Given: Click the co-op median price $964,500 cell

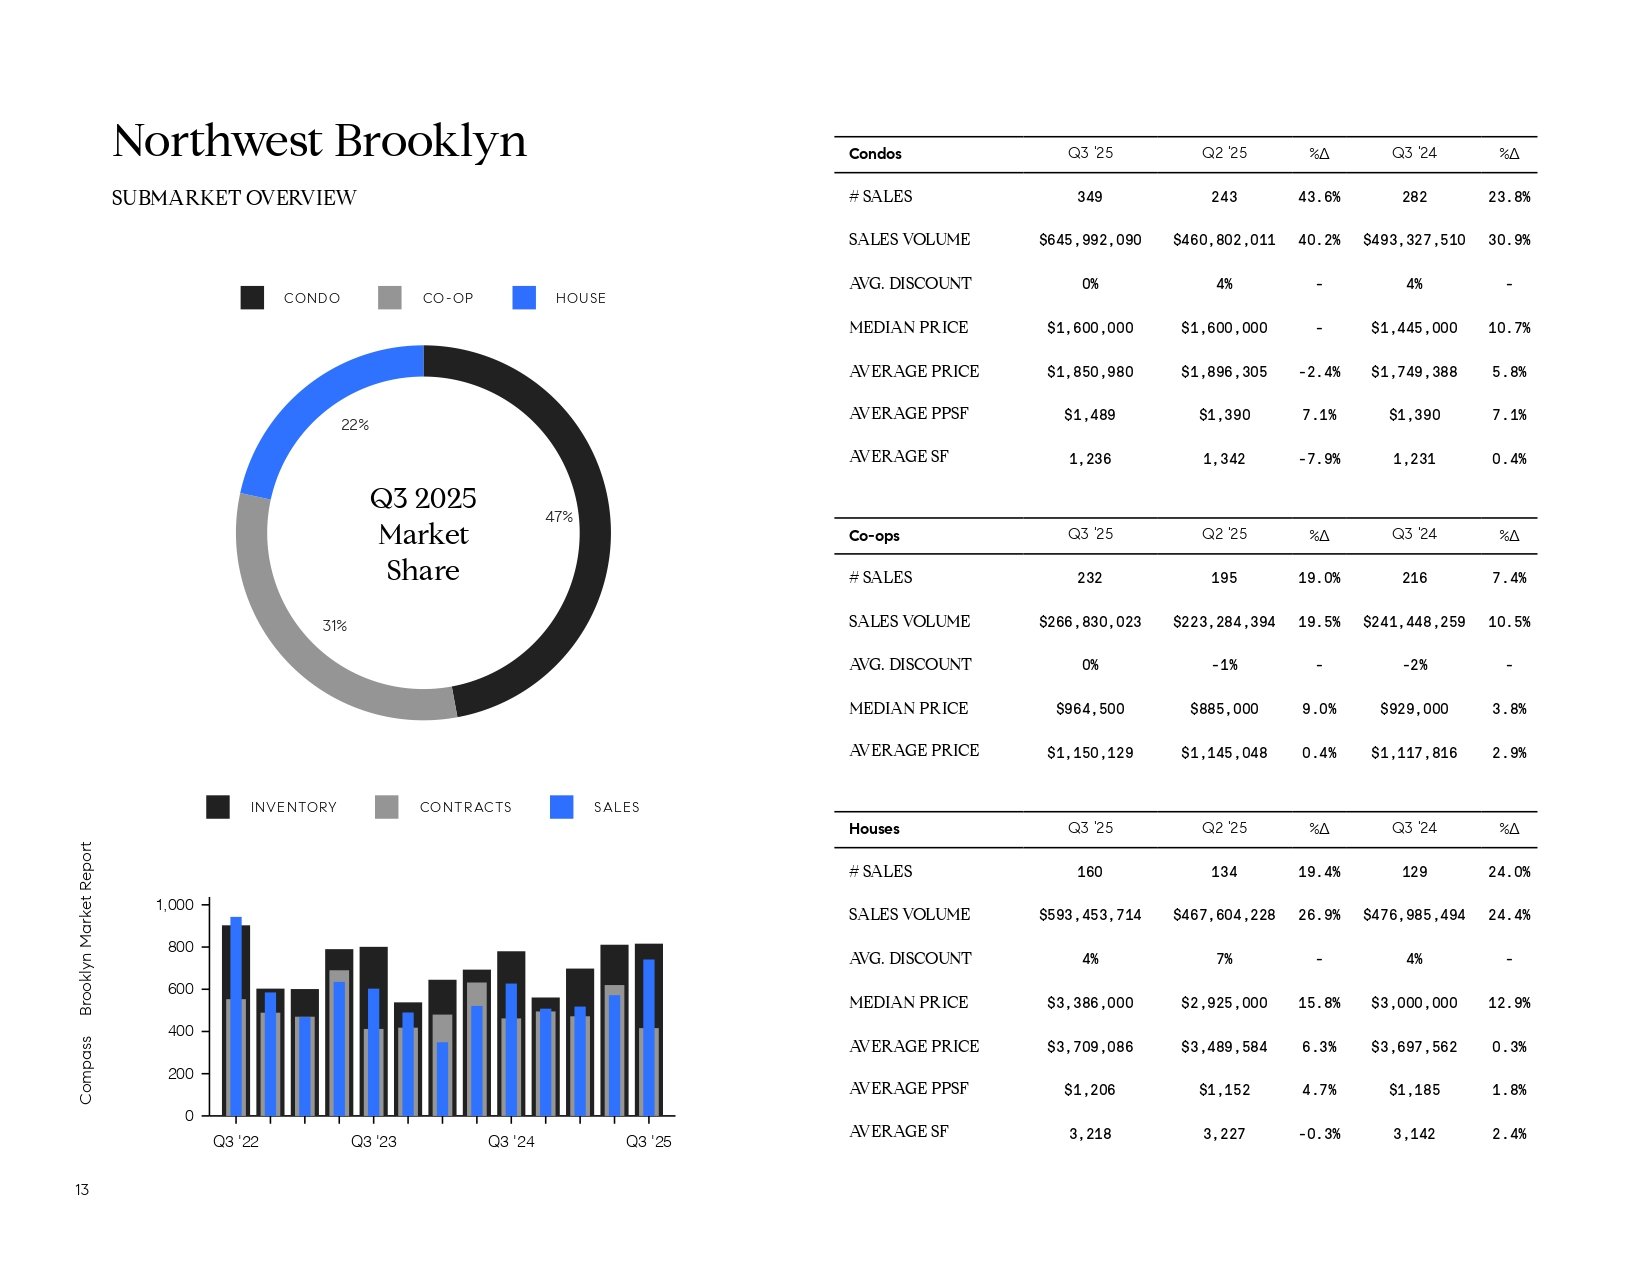Looking at the screenshot, I should tap(1090, 709).
